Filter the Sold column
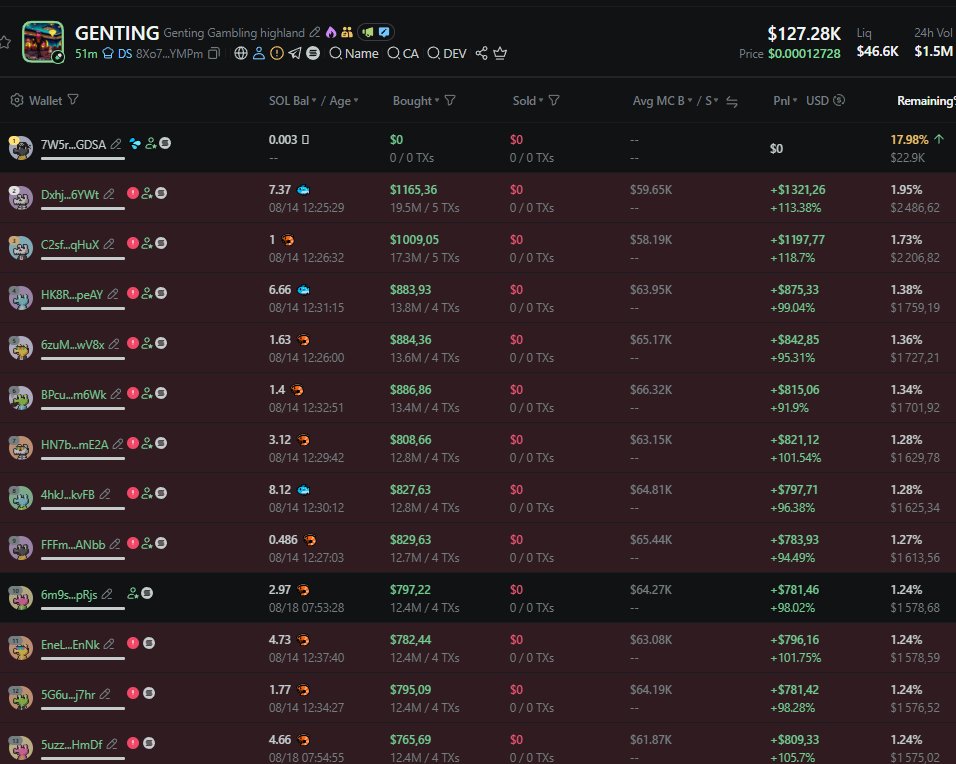 click(x=554, y=100)
